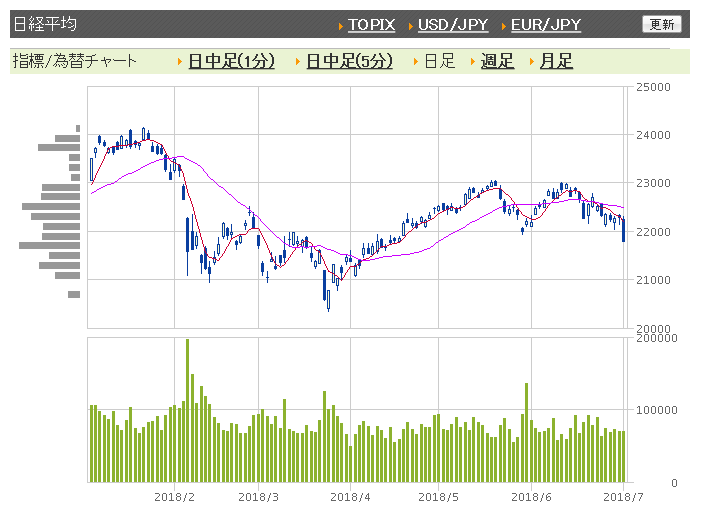Open the USD/JPY chart link
The image size is (702, 522).
(x=453, y=25)
